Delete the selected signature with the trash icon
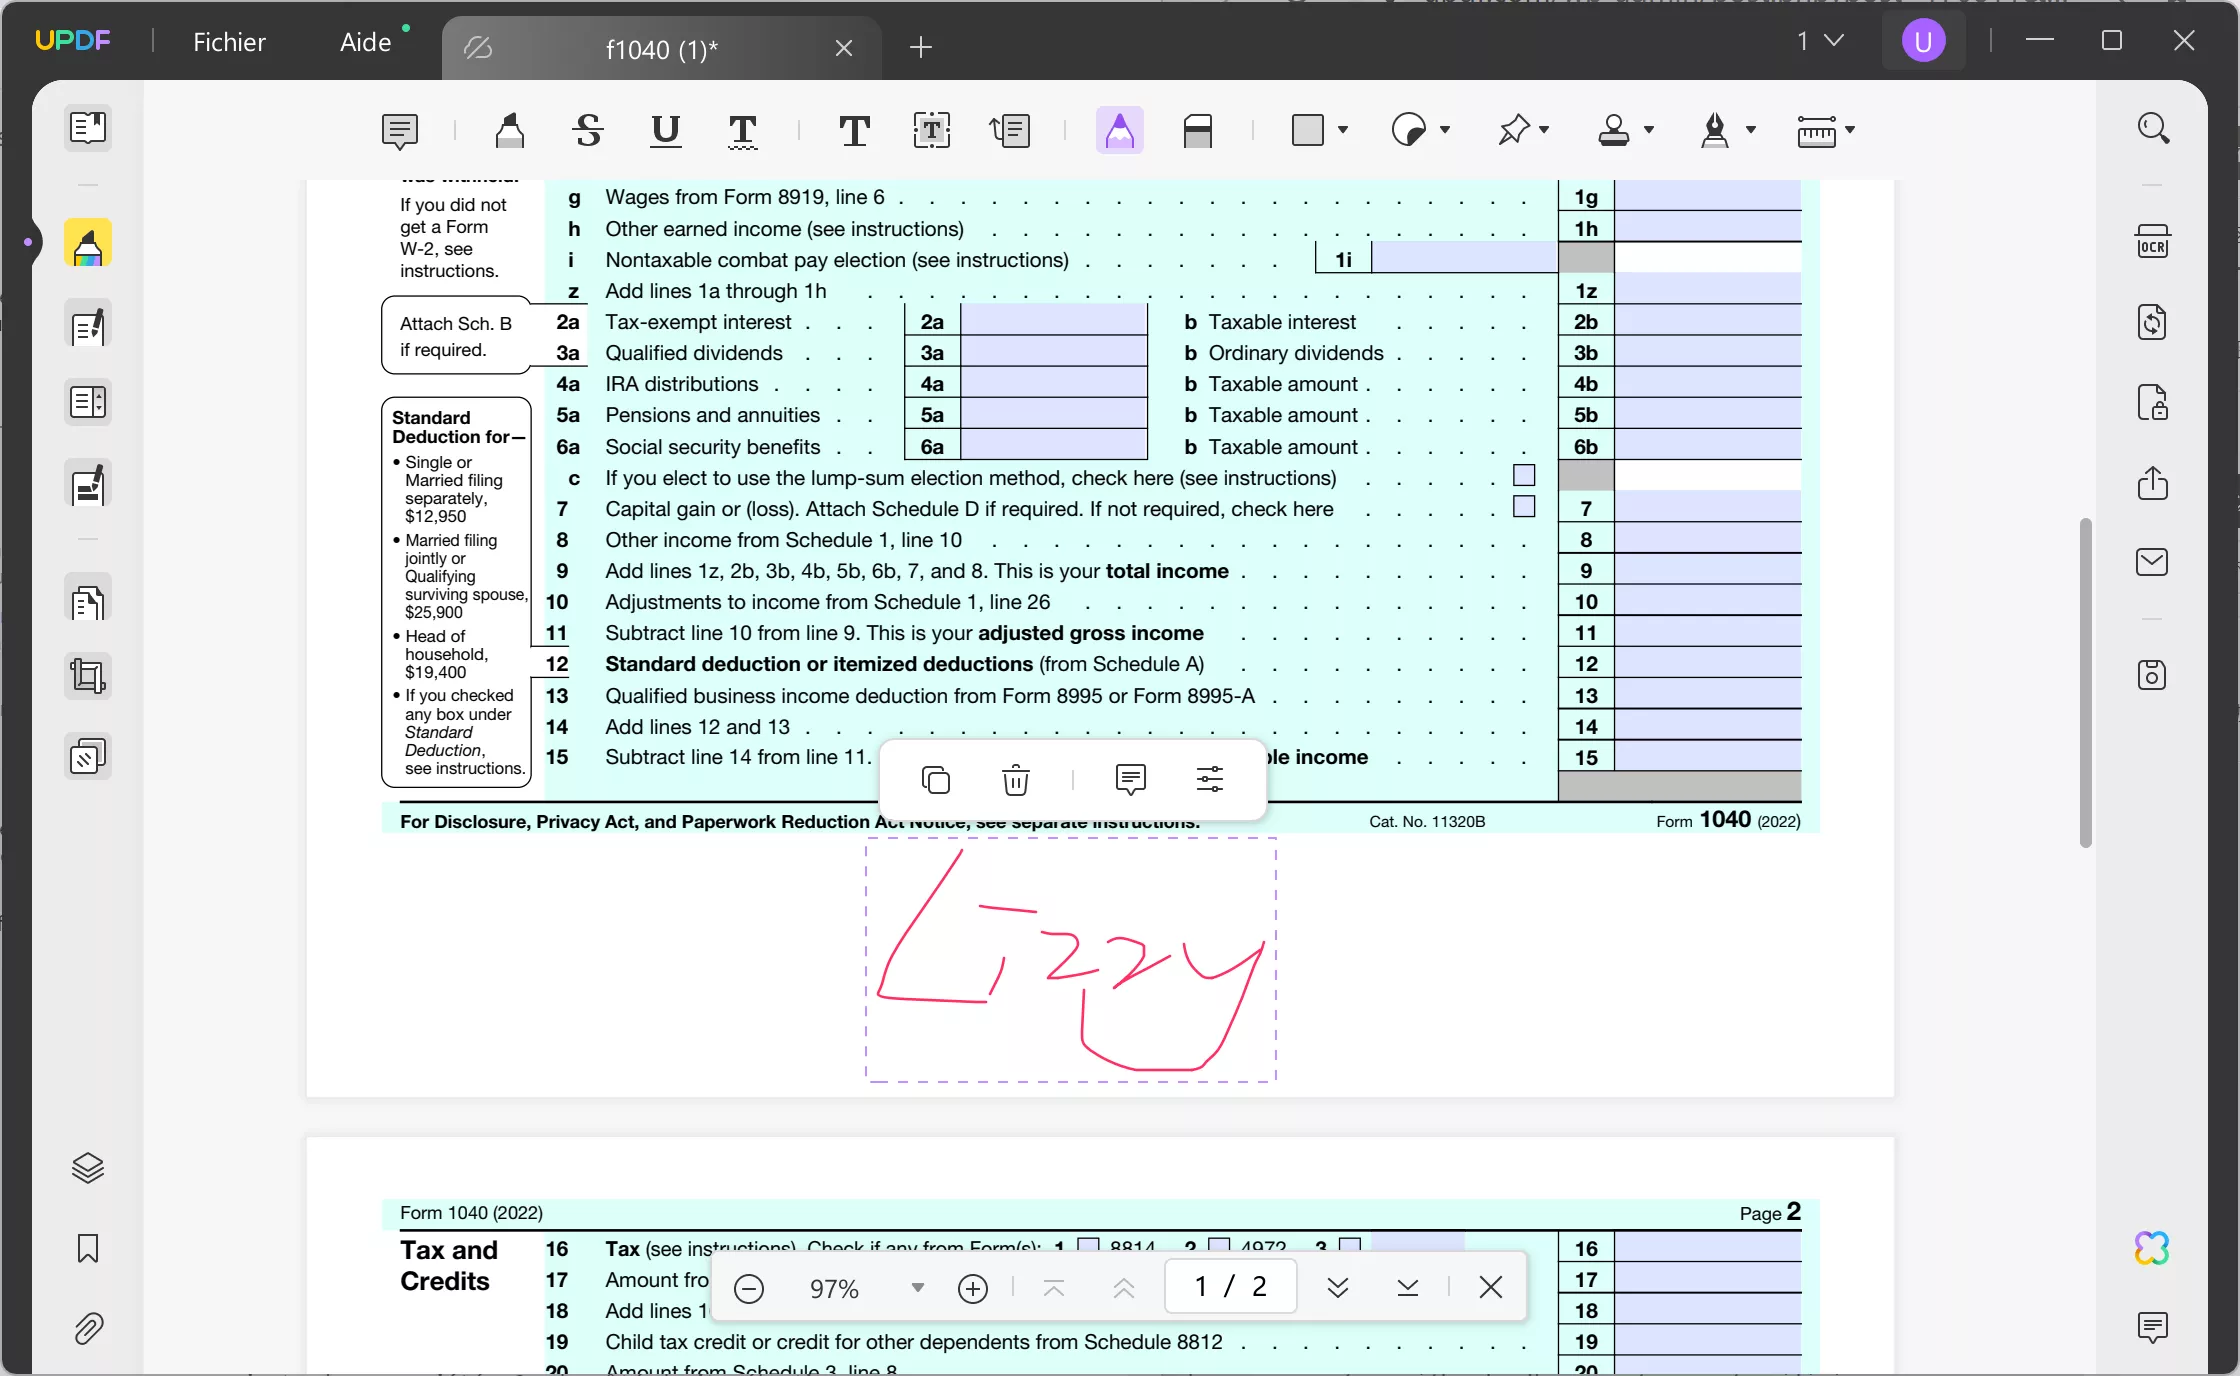Screen dimensions: 2240x1376 pos(1015,780)
